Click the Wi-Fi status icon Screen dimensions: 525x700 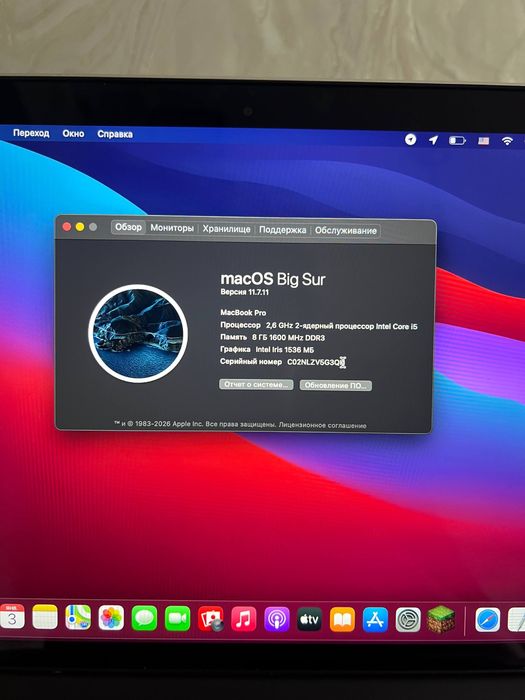[507, 141]
